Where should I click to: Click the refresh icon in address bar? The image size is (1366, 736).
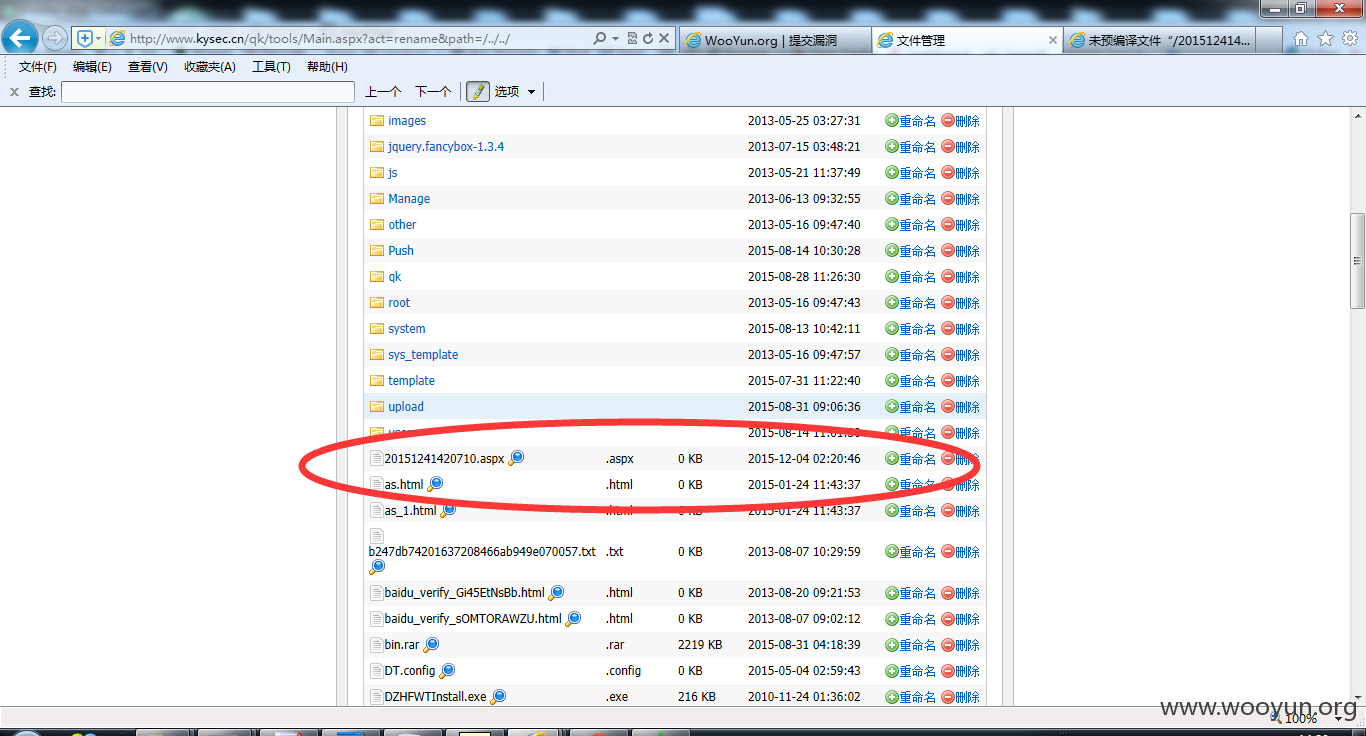click(x=648, y=39)
